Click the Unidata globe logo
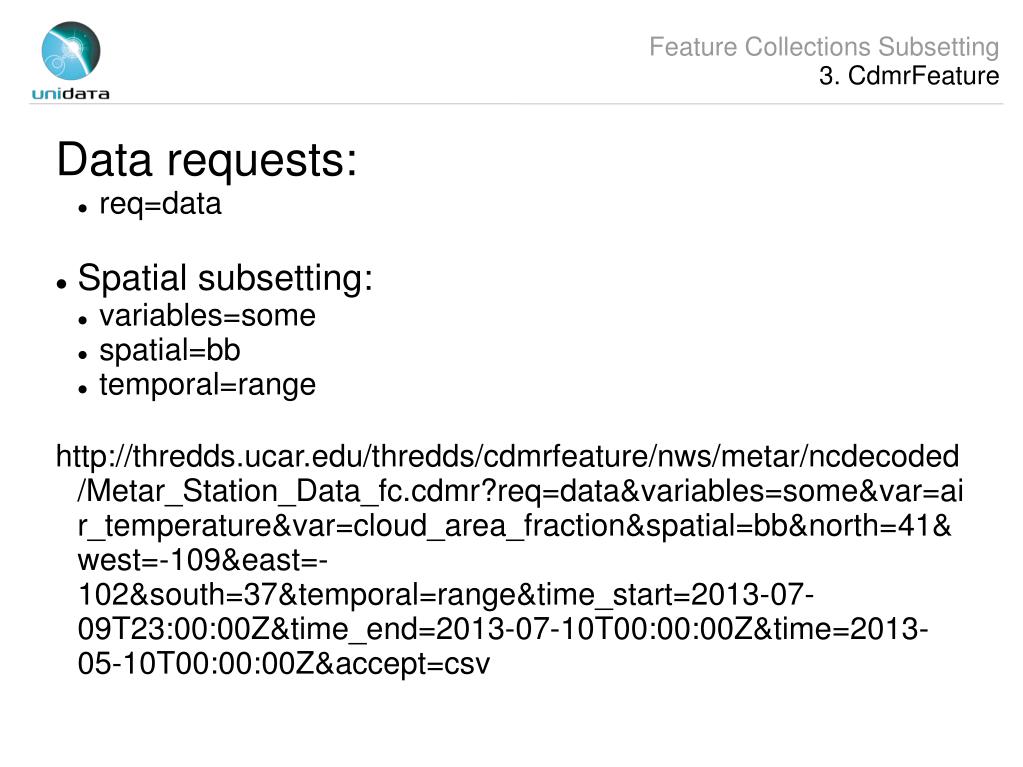The height and width of the screenshot is (767, 1023). pos(71,51)
